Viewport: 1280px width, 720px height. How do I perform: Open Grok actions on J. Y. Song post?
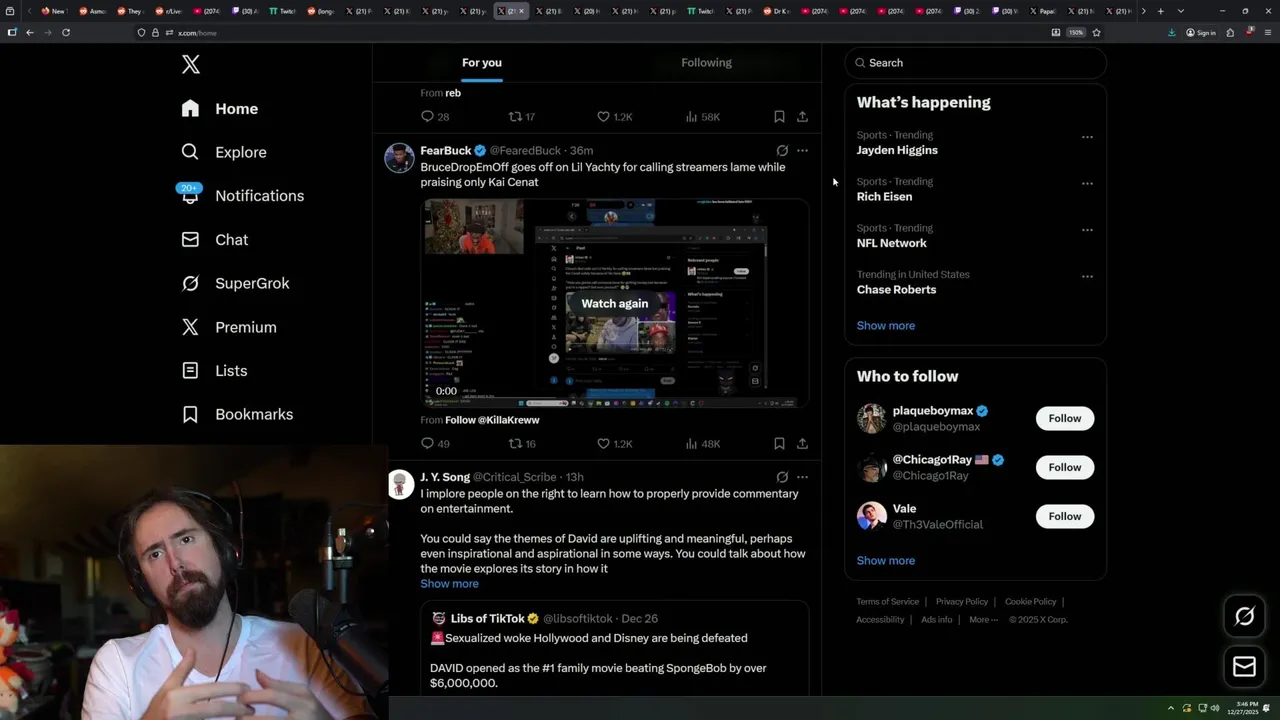[x=782, y=478]
